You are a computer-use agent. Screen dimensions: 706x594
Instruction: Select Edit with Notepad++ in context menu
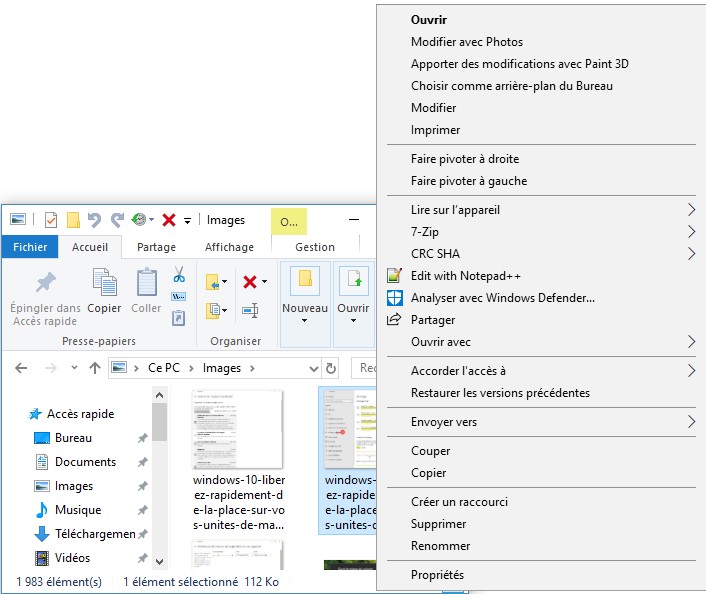465,276
